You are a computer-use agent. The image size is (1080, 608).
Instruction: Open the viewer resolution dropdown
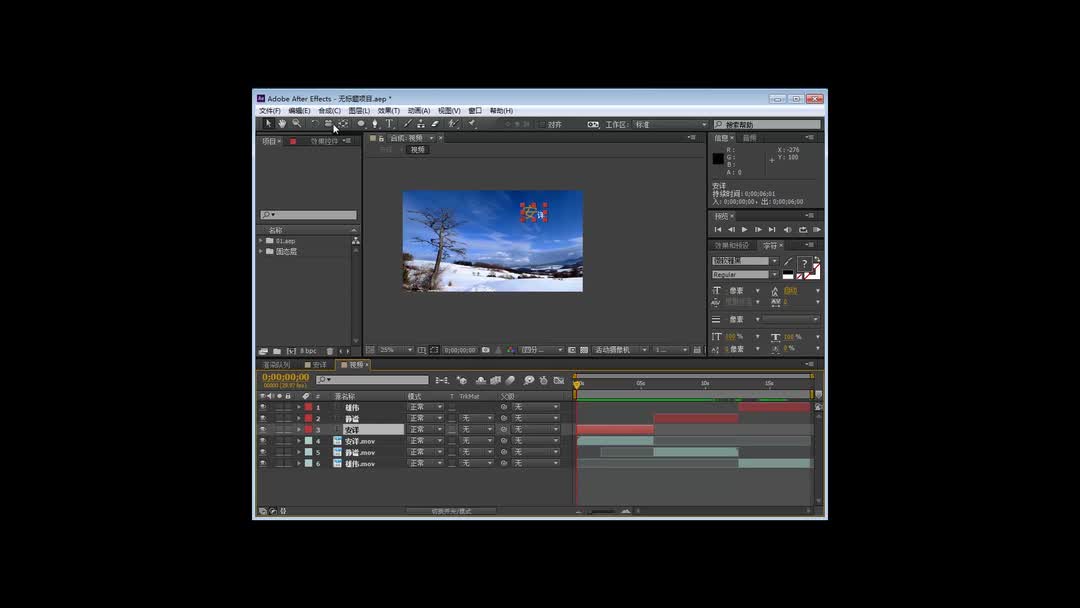tap(542, 350)
